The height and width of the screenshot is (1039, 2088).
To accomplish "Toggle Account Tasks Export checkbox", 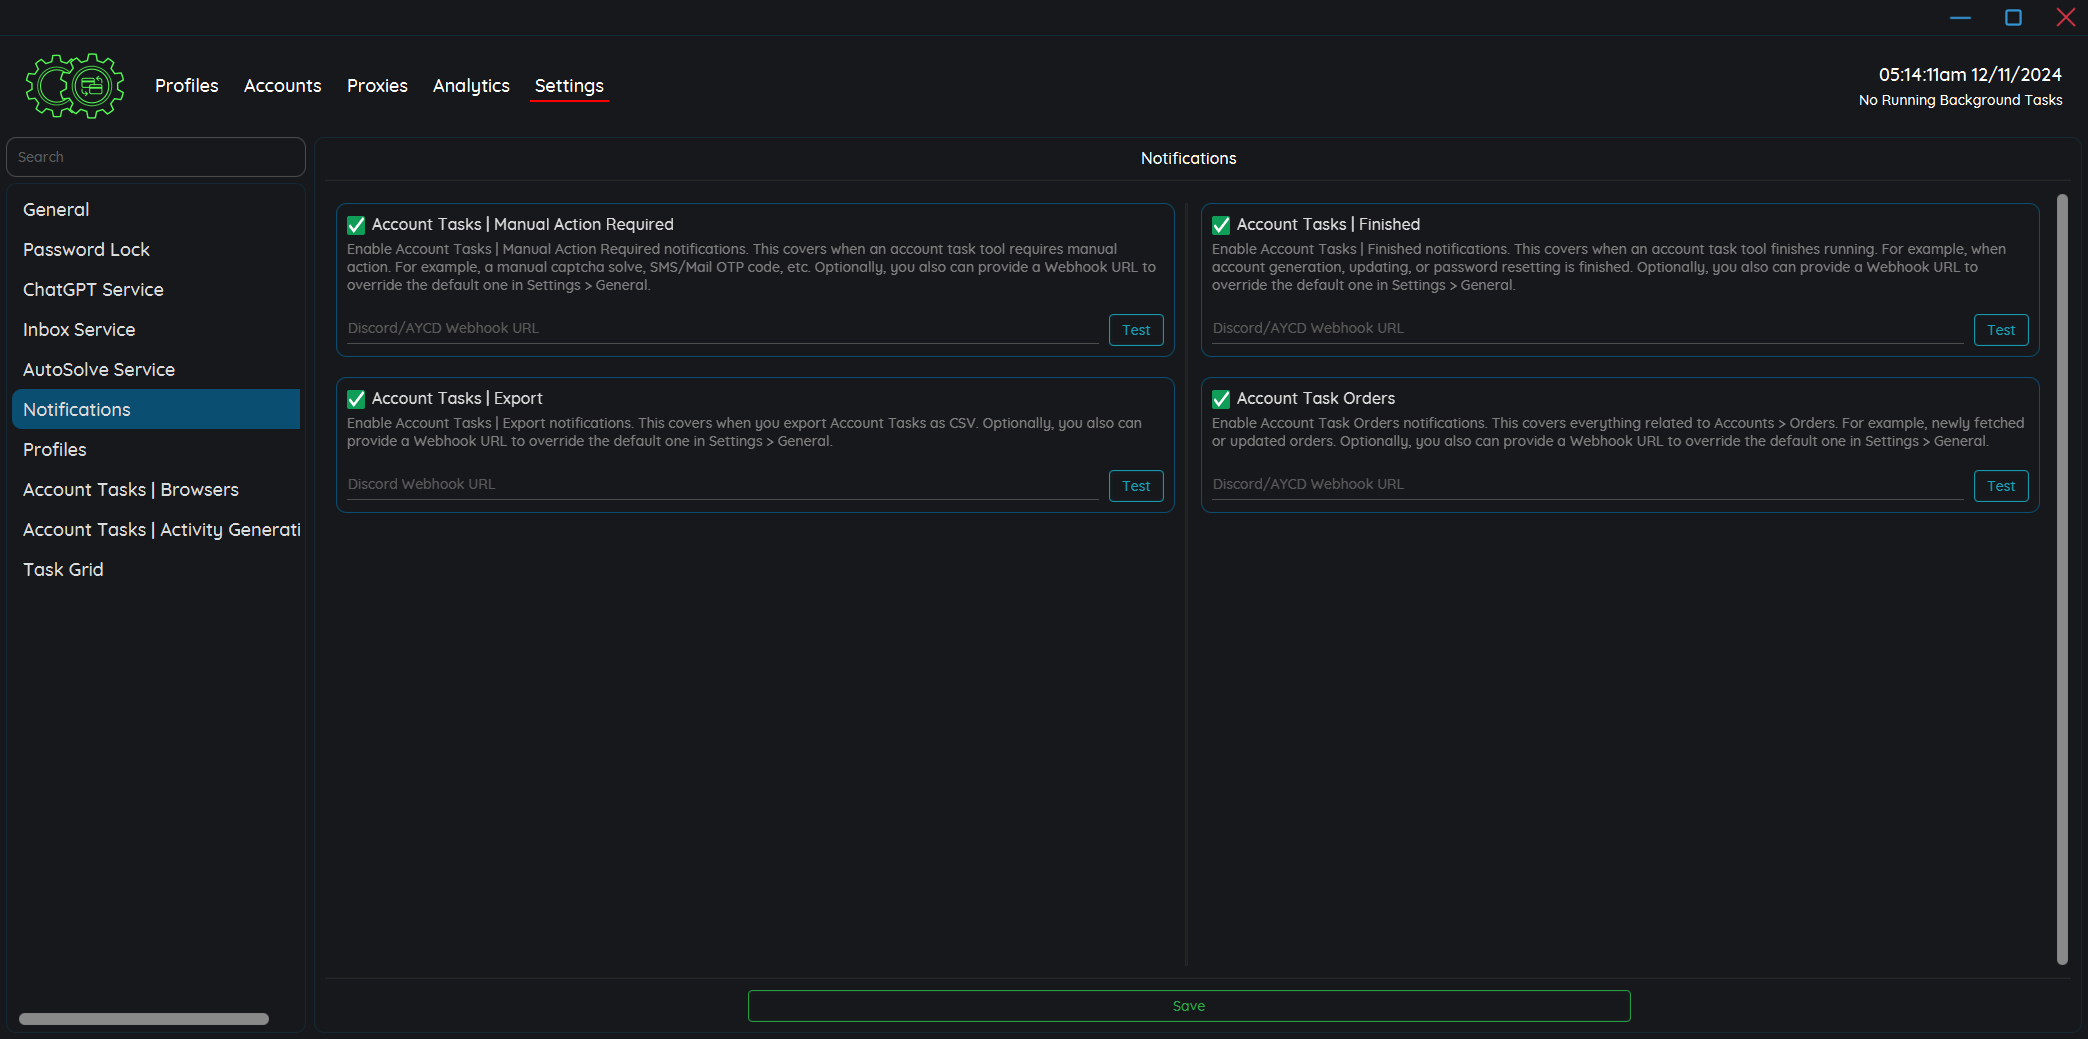I will tap(356, 399).
